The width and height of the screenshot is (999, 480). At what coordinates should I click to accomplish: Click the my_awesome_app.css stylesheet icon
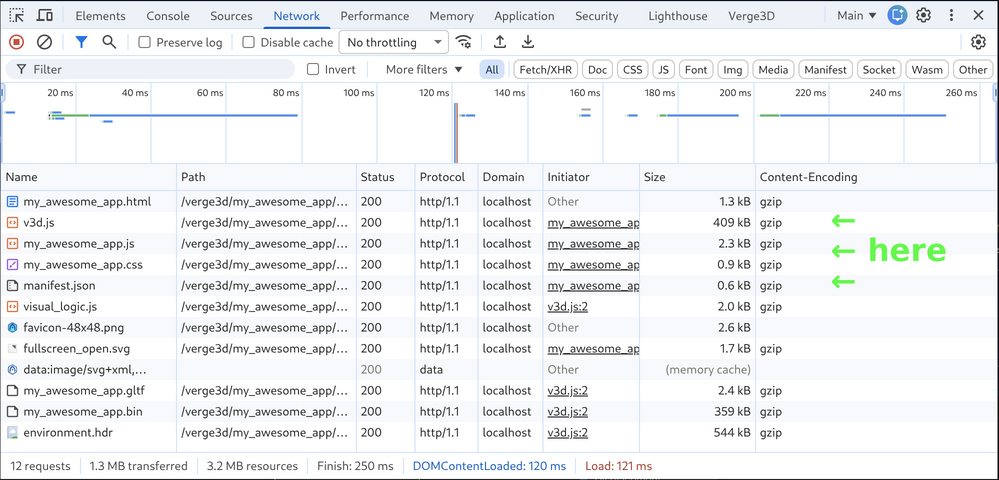12,265
